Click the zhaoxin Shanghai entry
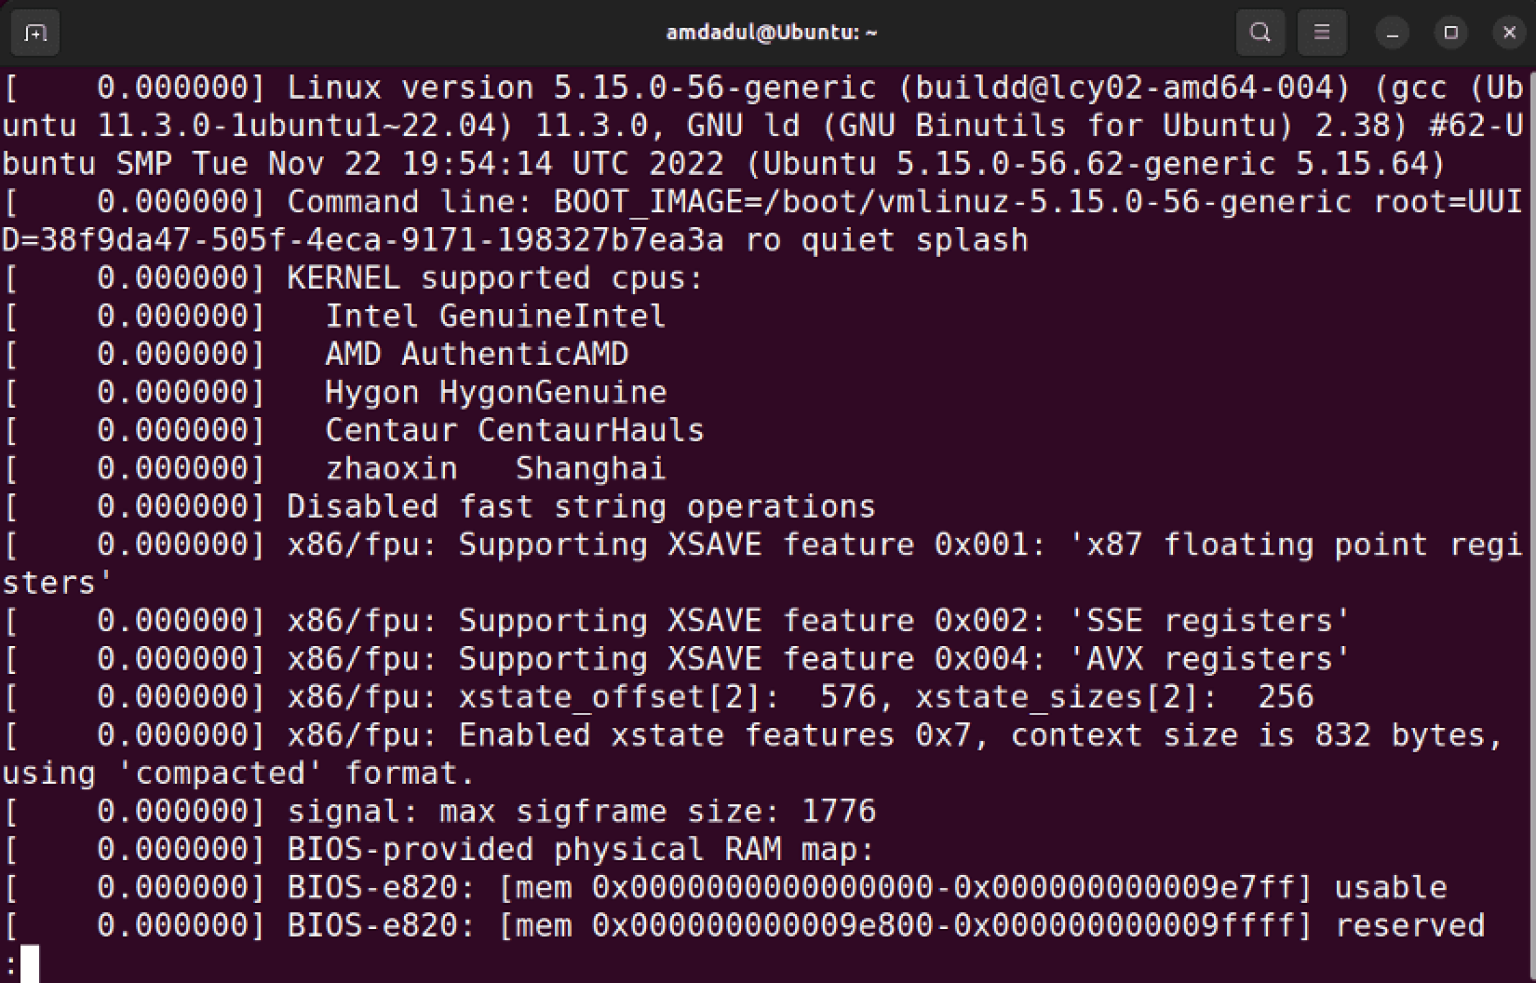Viewport: 1536px width, 983px height. [495, 467]
